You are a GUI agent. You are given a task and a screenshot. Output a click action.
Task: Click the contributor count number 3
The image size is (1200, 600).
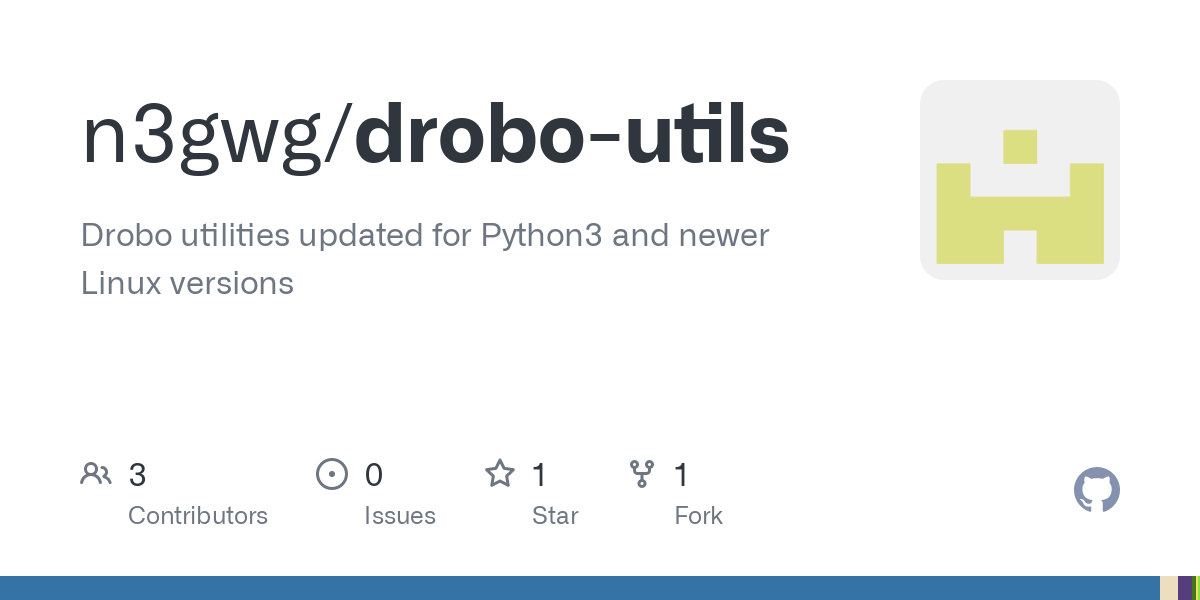point(138,475)
